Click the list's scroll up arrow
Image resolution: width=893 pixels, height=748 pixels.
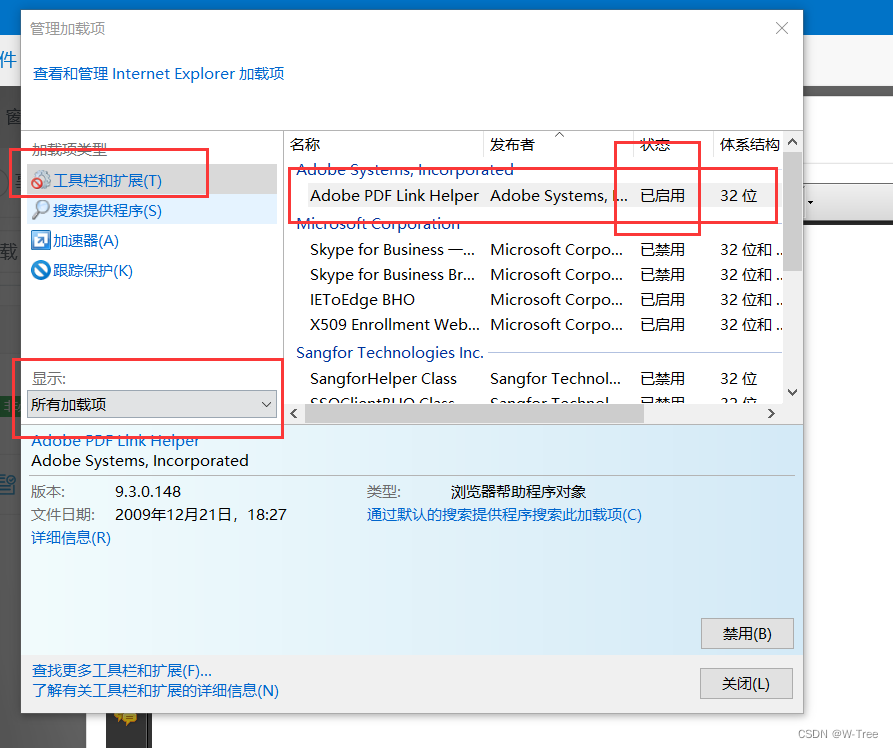792,142
